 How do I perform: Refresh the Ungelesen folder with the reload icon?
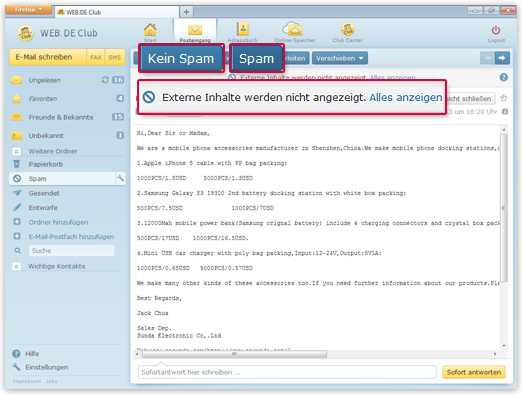(x=105, y=80)
